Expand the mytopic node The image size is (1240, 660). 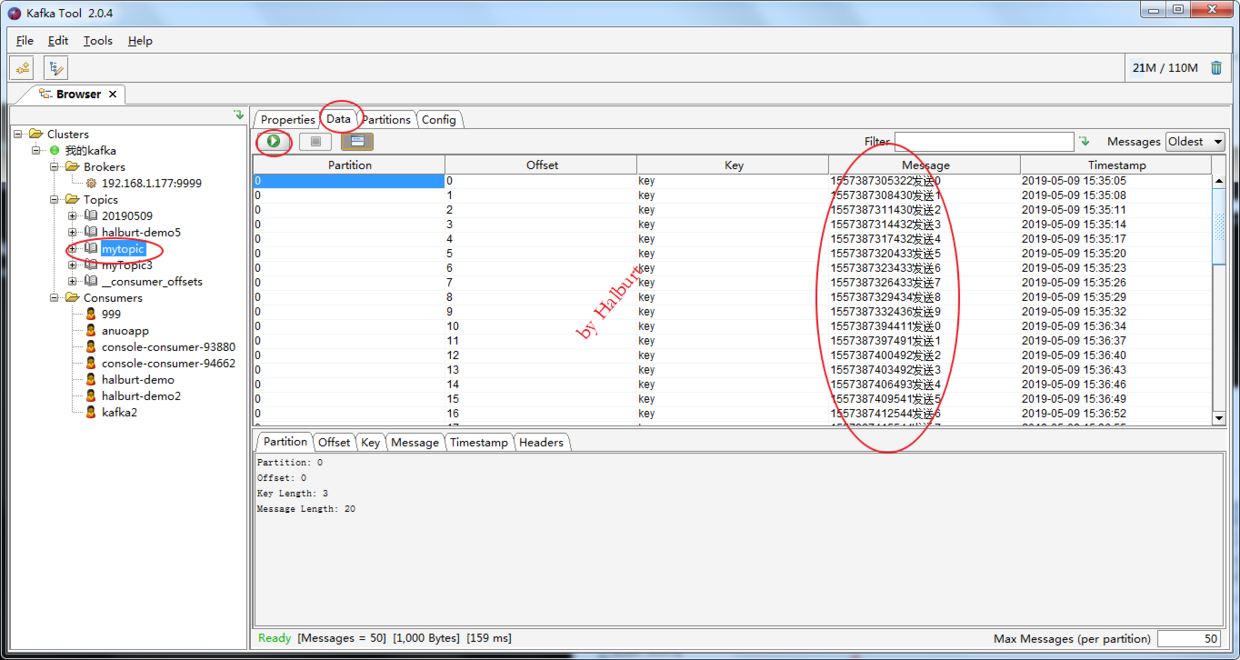tap(72, 249)
